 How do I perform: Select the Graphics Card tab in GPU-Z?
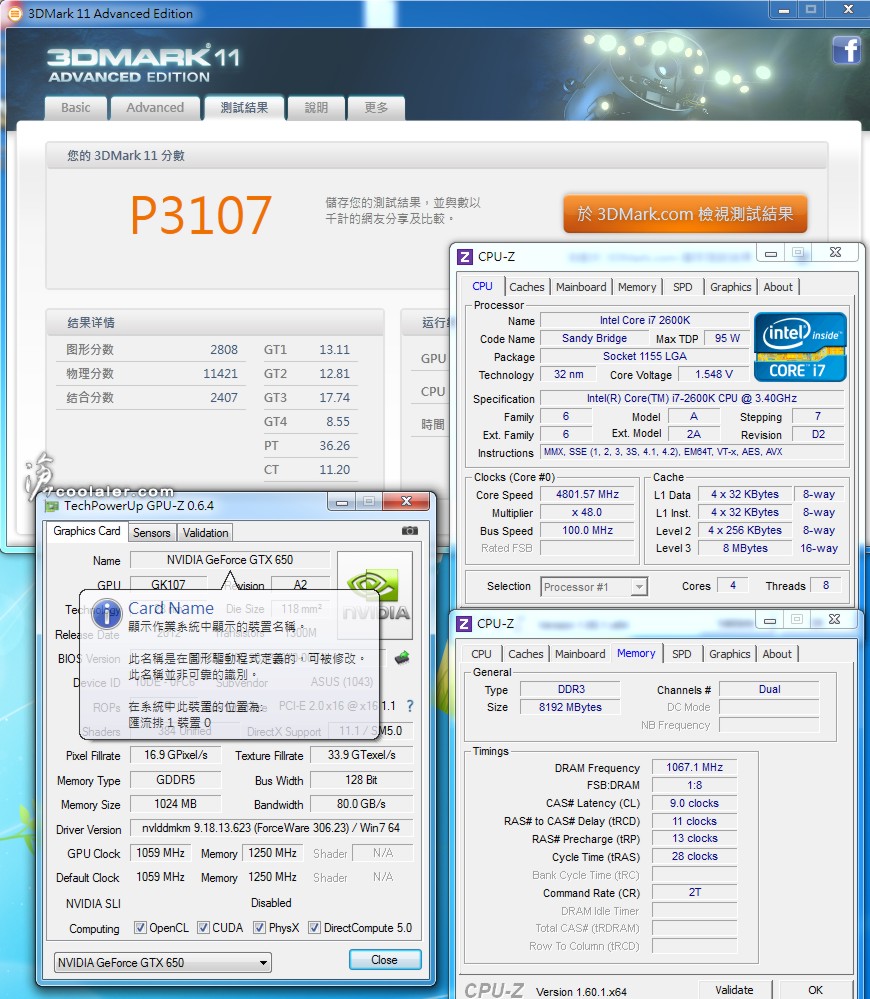[x=87, y=531]
